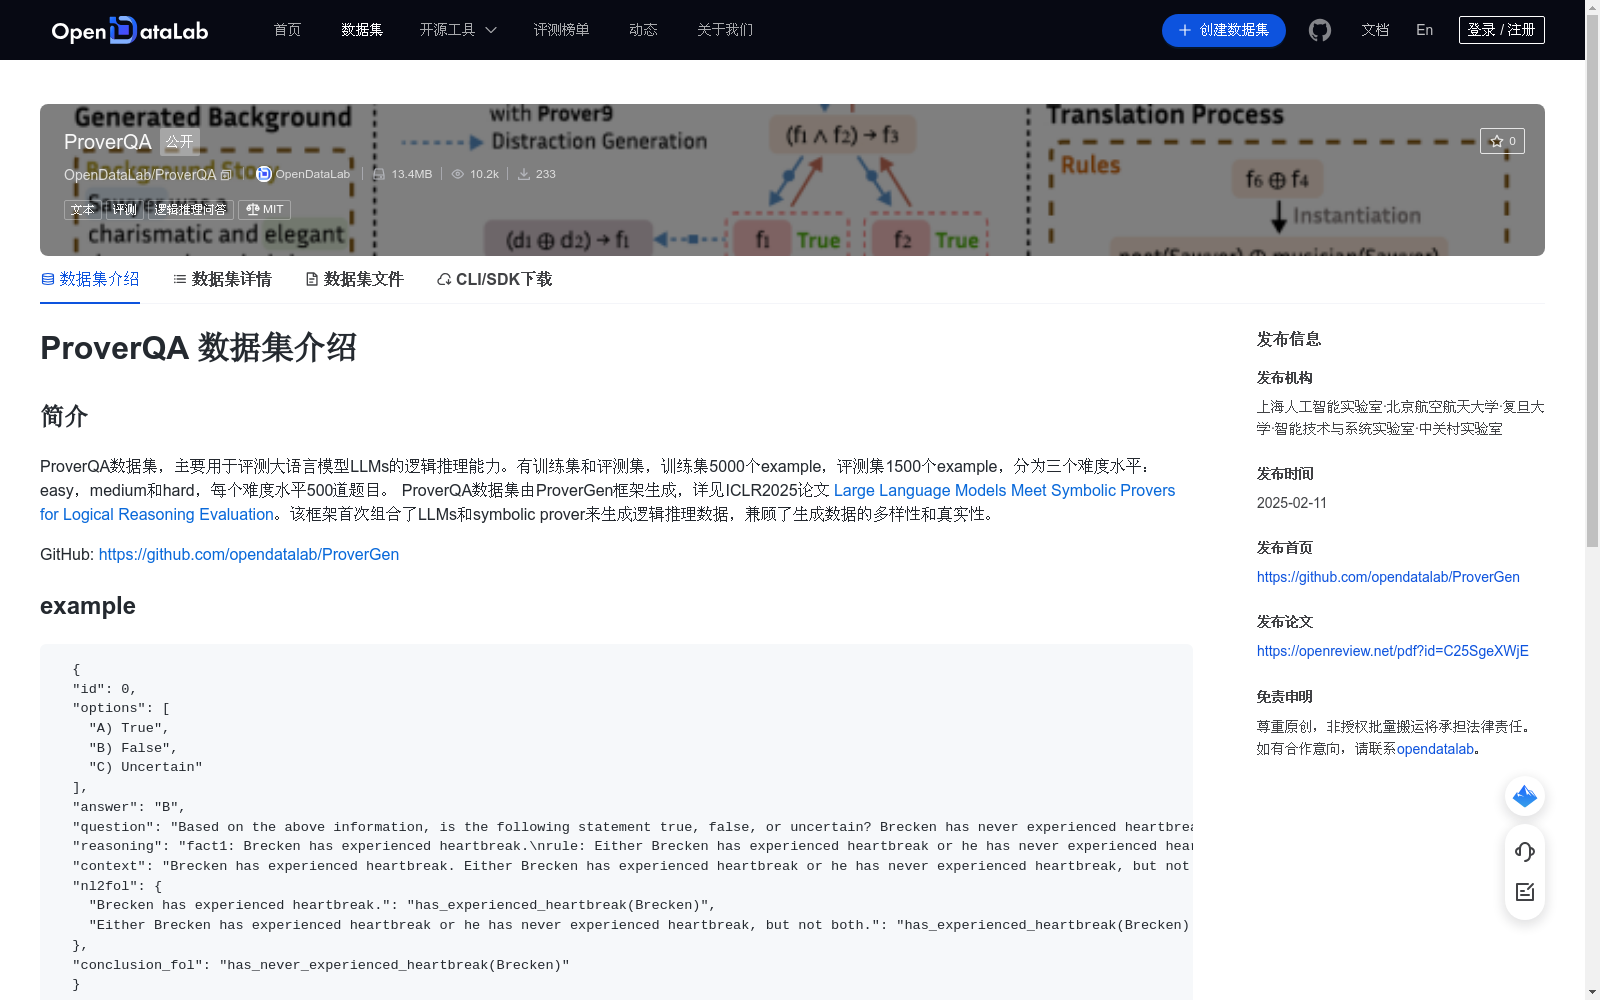Click the MIT license scale icon

(252, 210)
